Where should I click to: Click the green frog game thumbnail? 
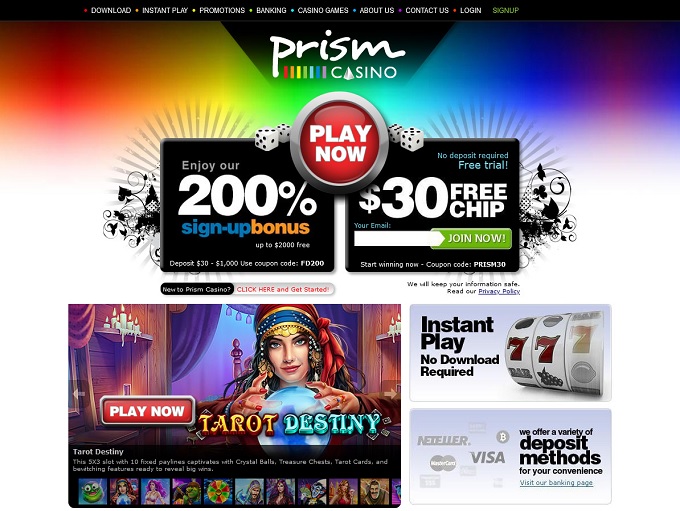pos(92,491)
